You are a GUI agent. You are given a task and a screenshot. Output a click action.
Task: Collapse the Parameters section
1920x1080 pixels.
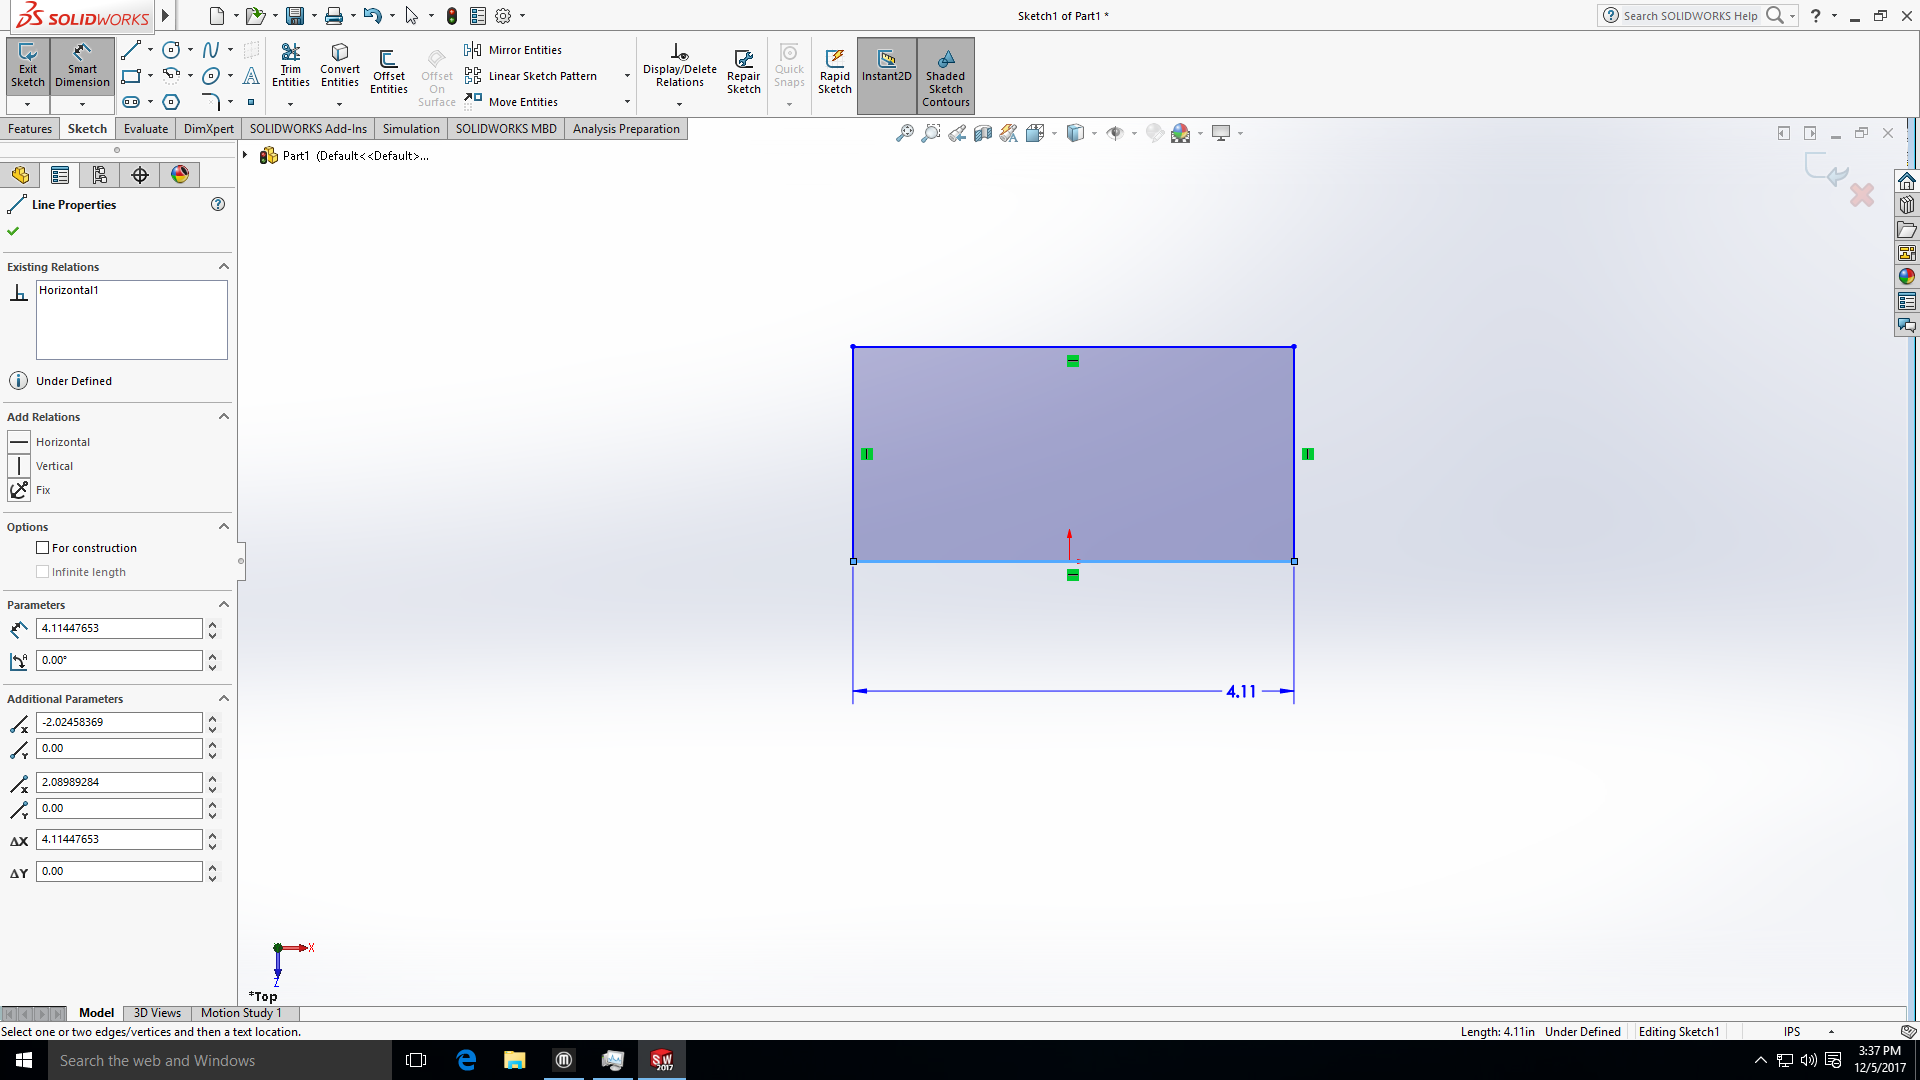tap(223, 604)
